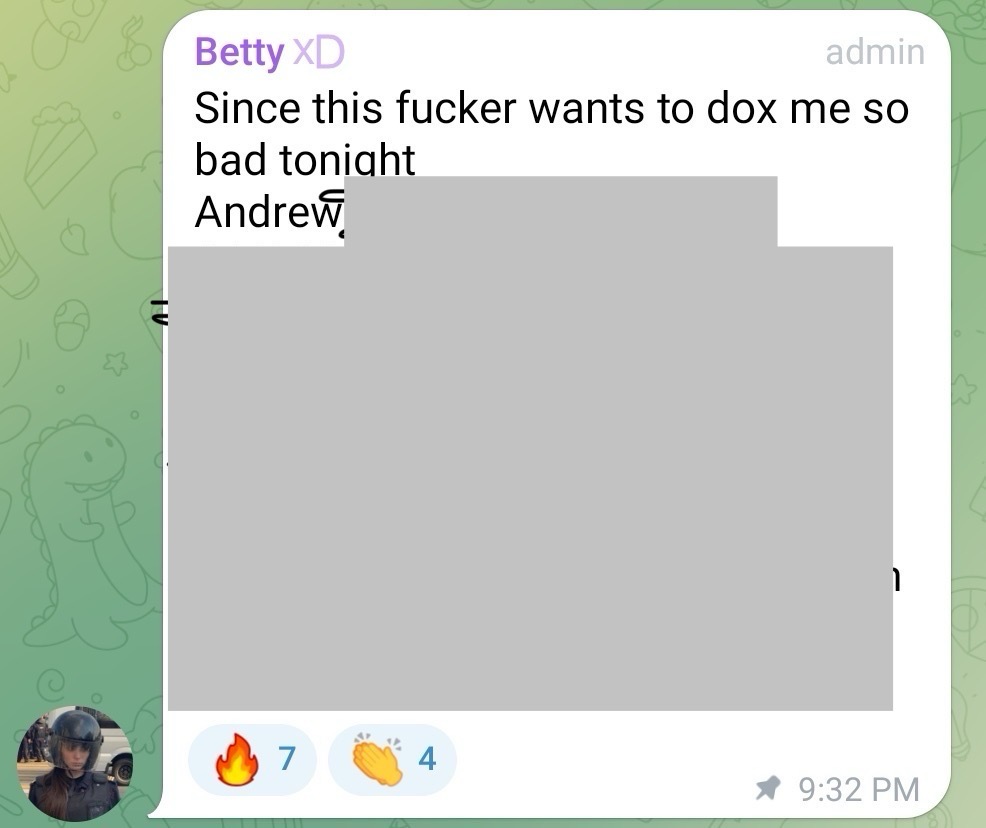The image size is (986, 828).
Task: Open the helmeted sender profile avatar
Action: [x=75, y=763]
